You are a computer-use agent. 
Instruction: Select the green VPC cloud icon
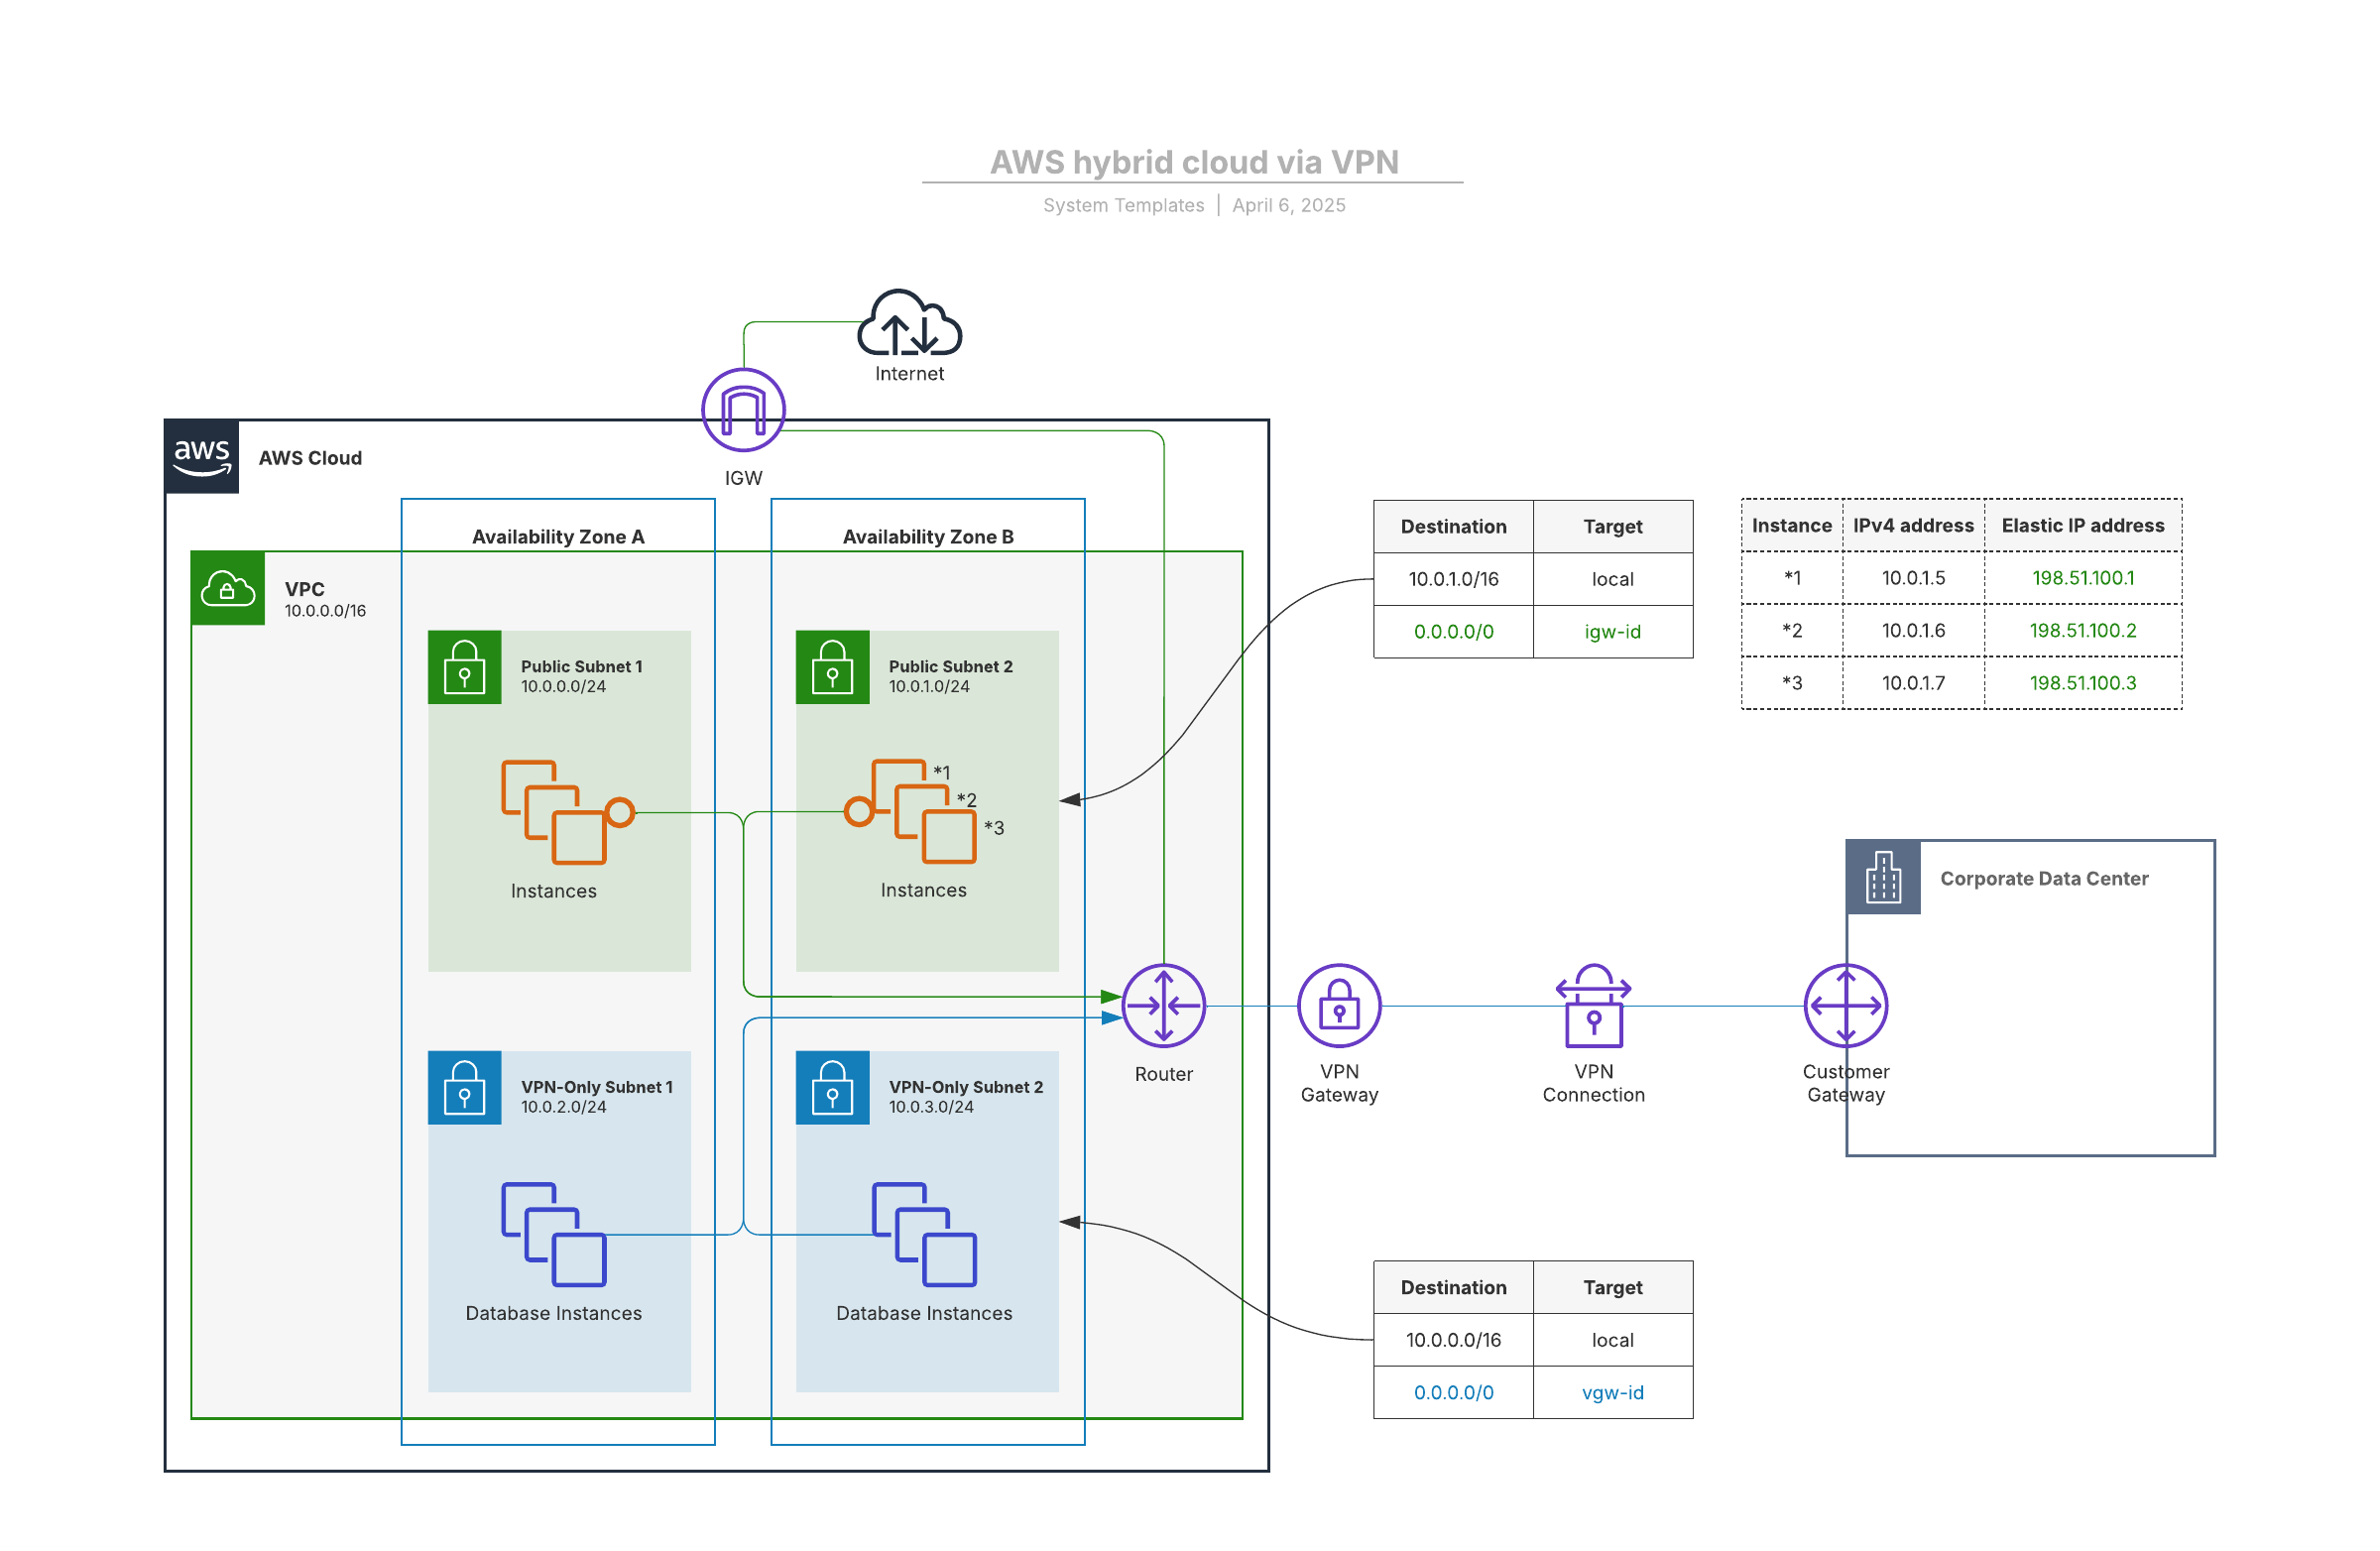click(228, 588)
